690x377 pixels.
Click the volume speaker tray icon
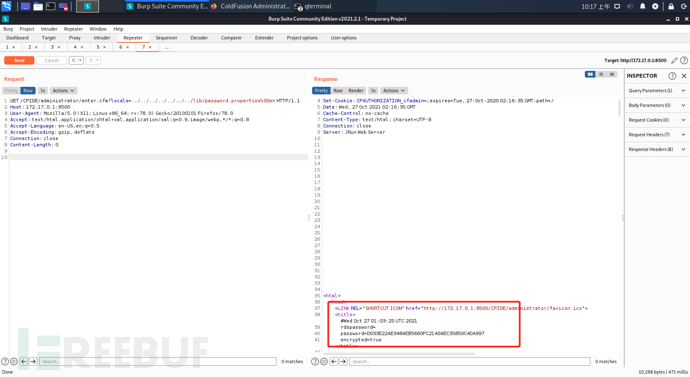click(630, 7)
